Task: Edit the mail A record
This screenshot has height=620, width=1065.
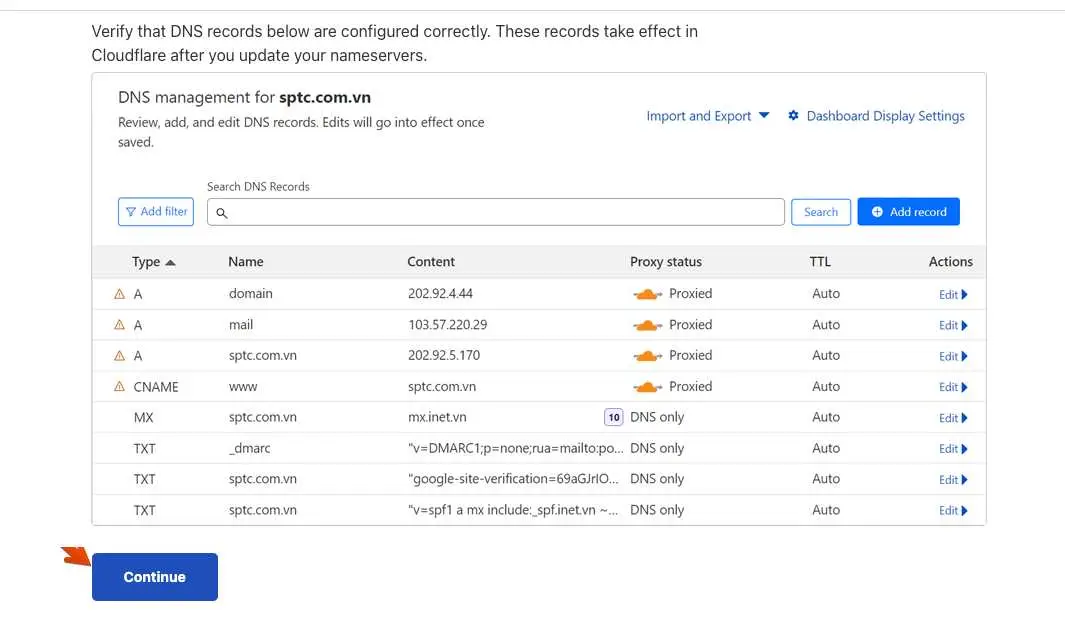Action: pos(953,325)
